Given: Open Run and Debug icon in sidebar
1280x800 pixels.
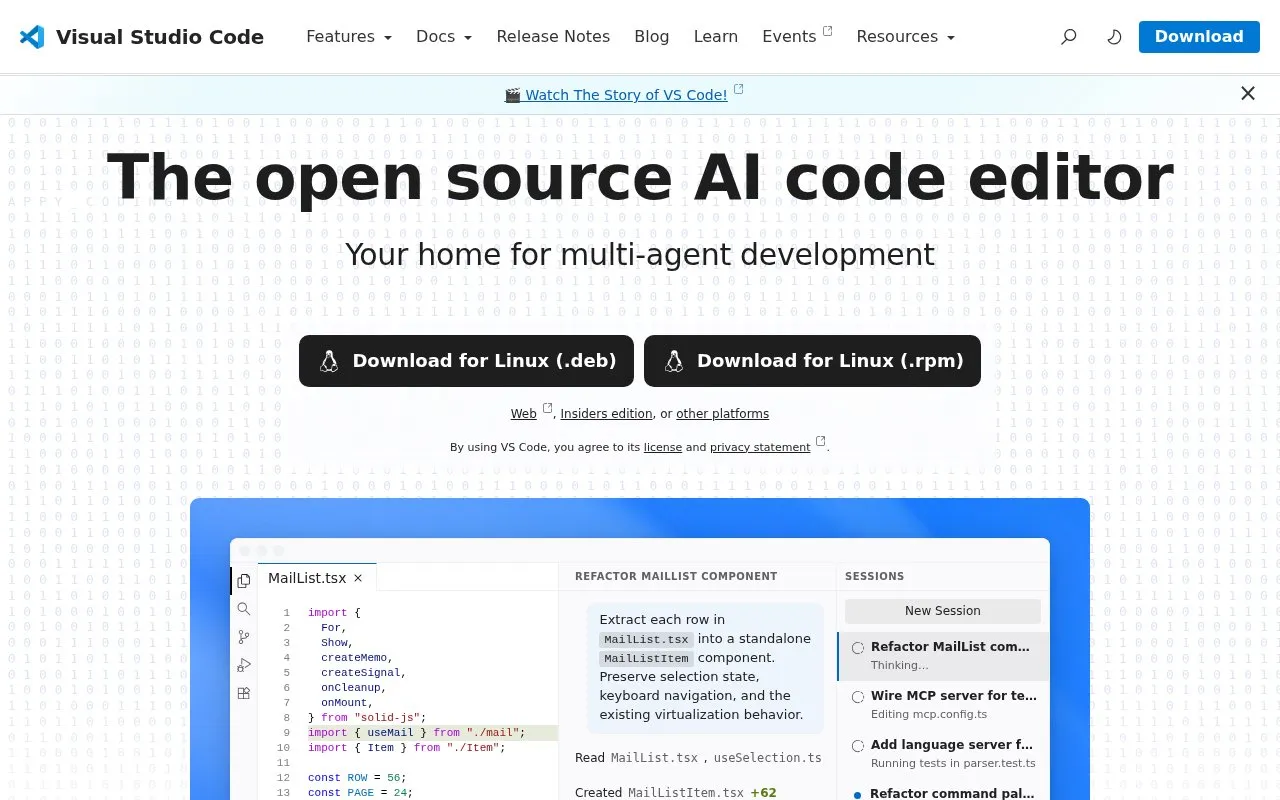Looking at the screenshot, I should tap(244, 665).
